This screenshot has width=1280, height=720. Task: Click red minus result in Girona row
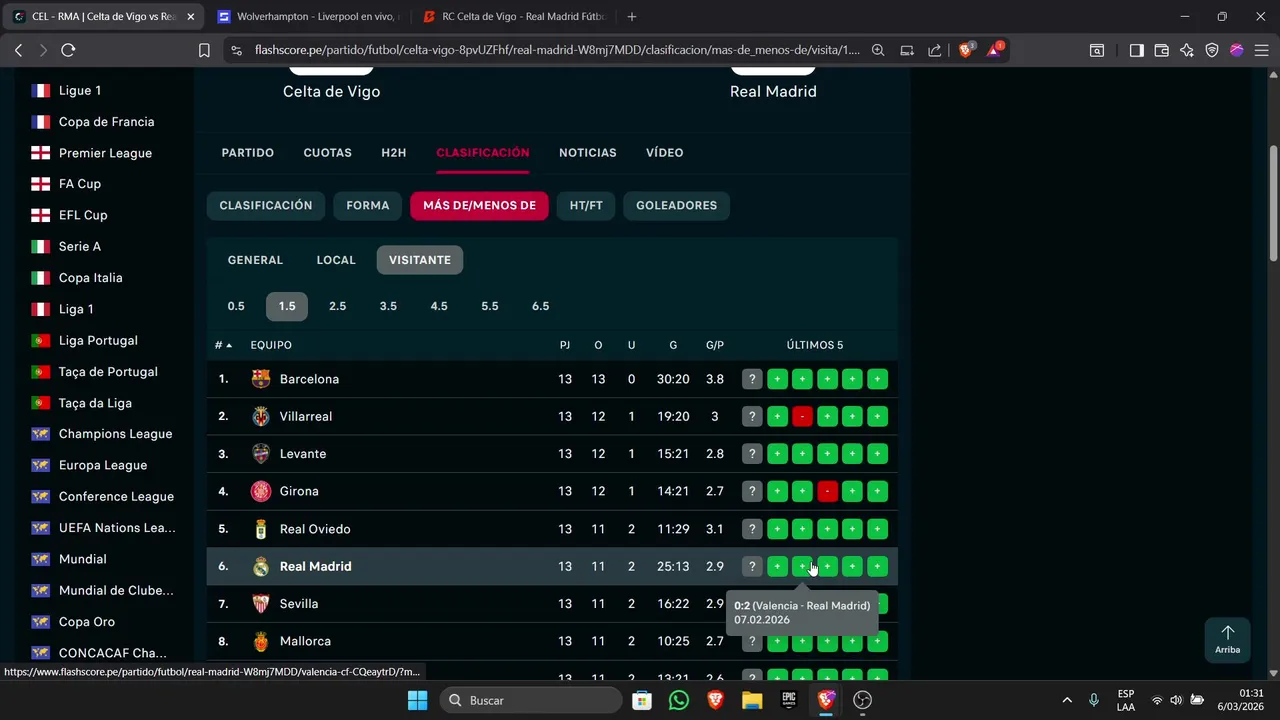click(x=827, y=491)
